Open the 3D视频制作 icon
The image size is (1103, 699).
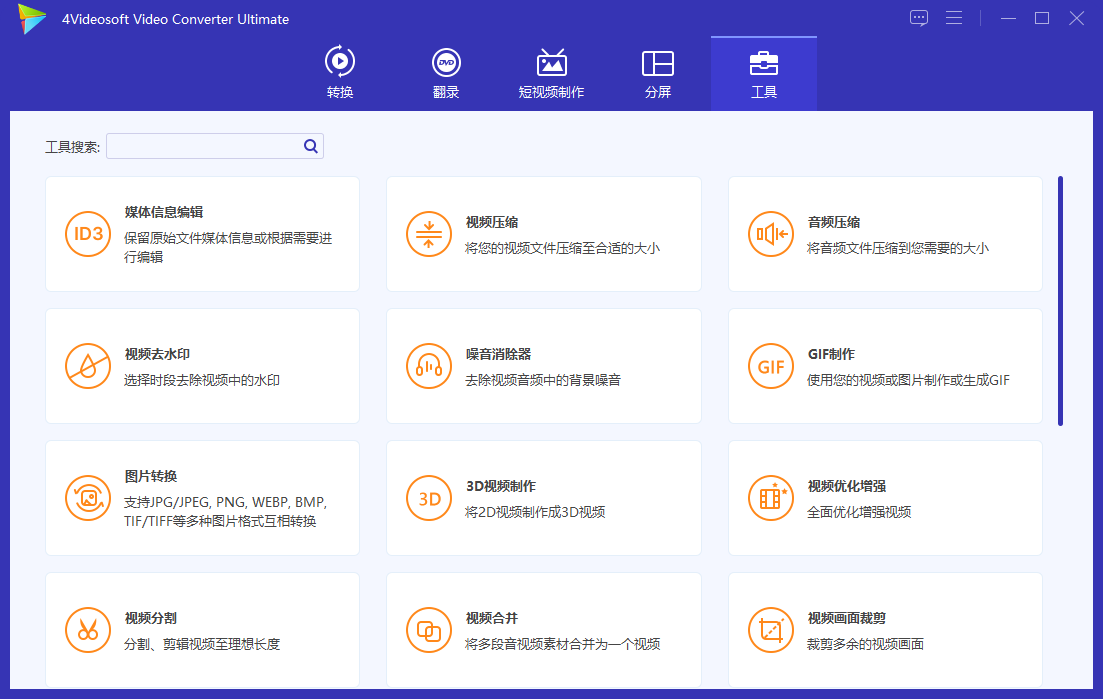click(x=429, y=498)
